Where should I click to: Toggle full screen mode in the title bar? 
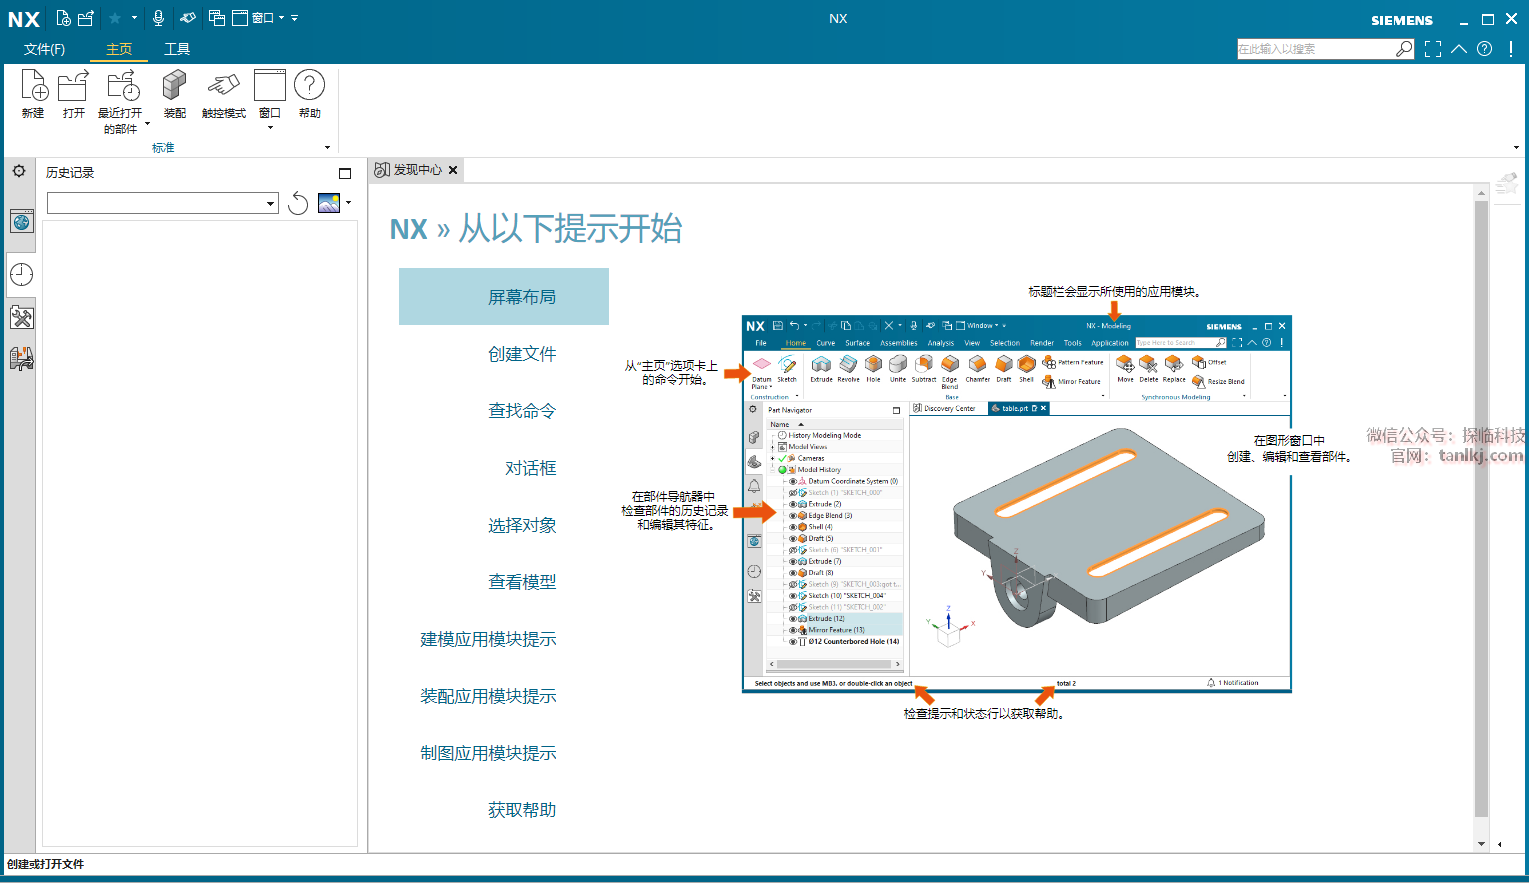coord(1433,49)
